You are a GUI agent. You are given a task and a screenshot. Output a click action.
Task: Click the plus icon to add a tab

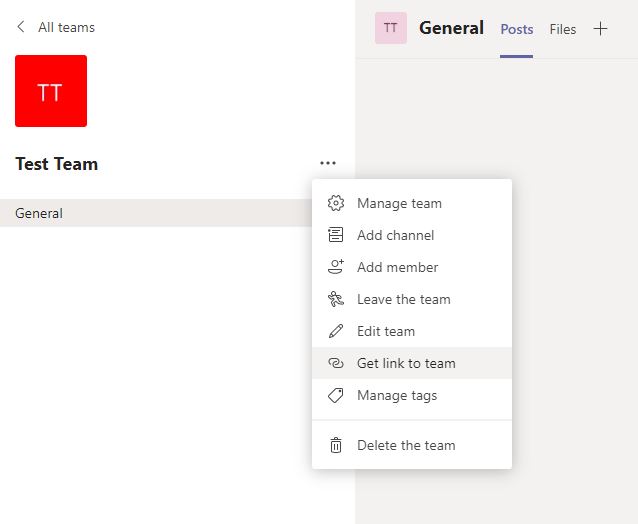600,29
